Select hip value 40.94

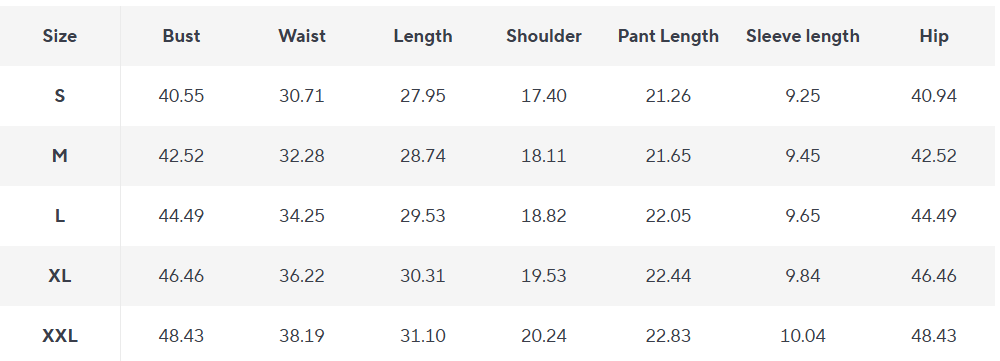pyautogui.click(x=934, y=96)
